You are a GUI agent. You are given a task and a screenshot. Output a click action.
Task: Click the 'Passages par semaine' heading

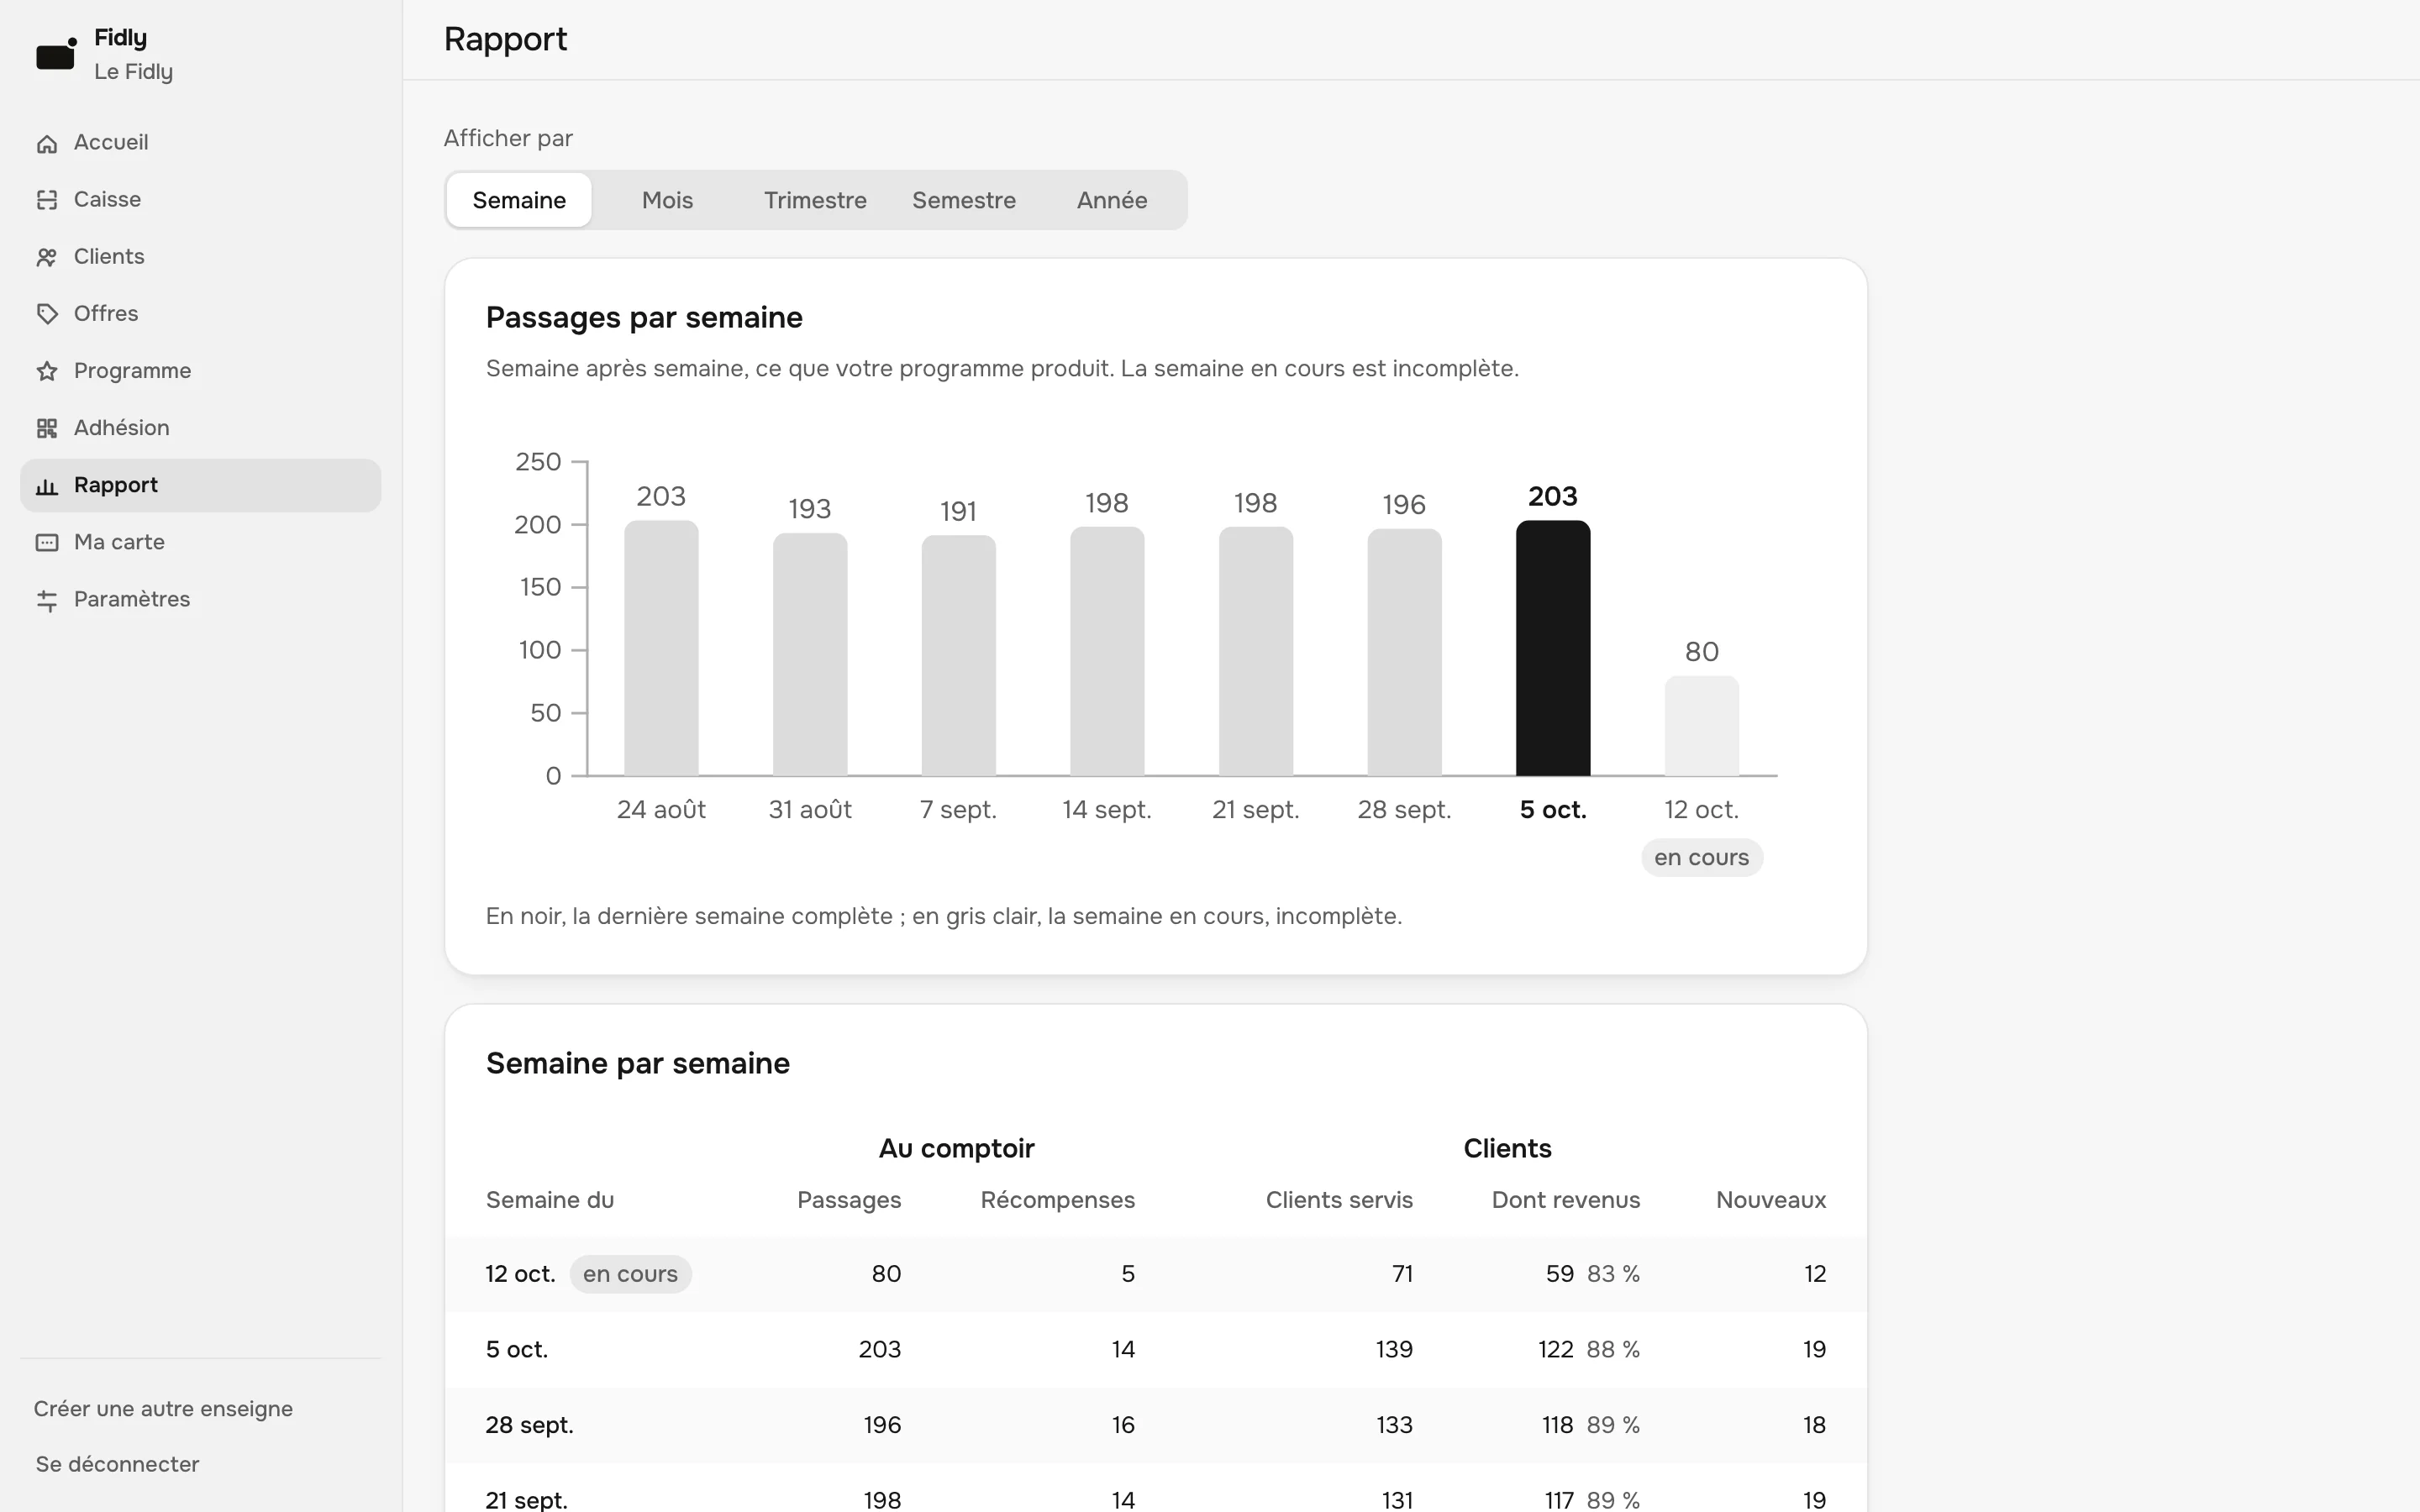pos(644,318)
